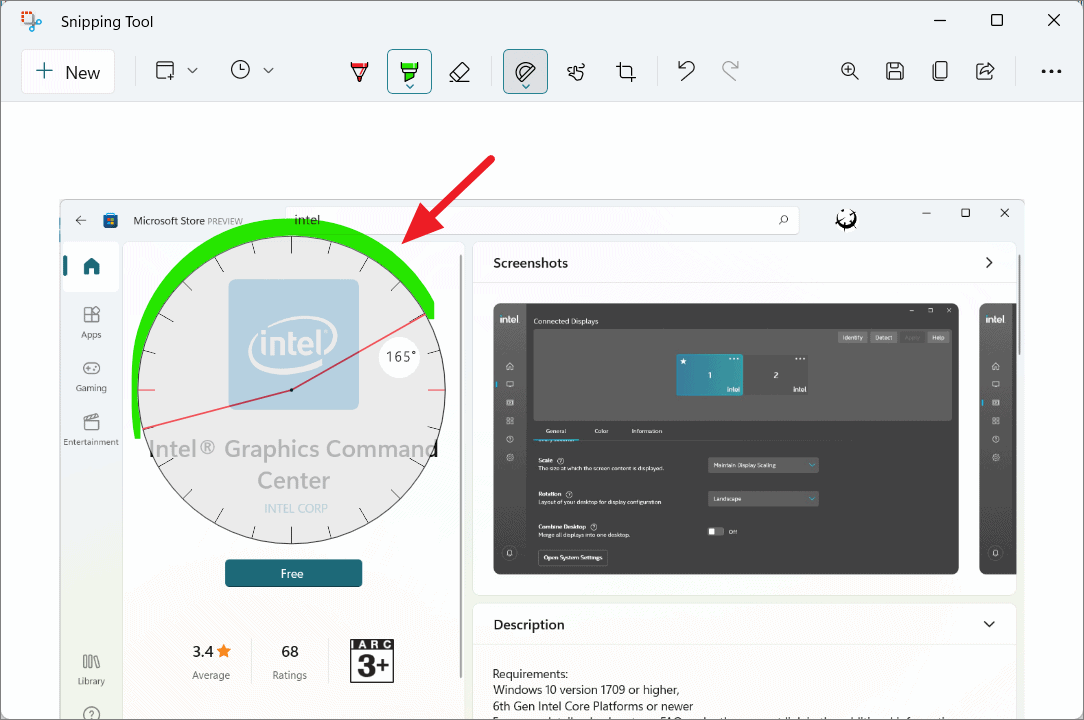This screenshot has height=720, width=1084.
Task: Click the Free install button
Action: [293, 573]
